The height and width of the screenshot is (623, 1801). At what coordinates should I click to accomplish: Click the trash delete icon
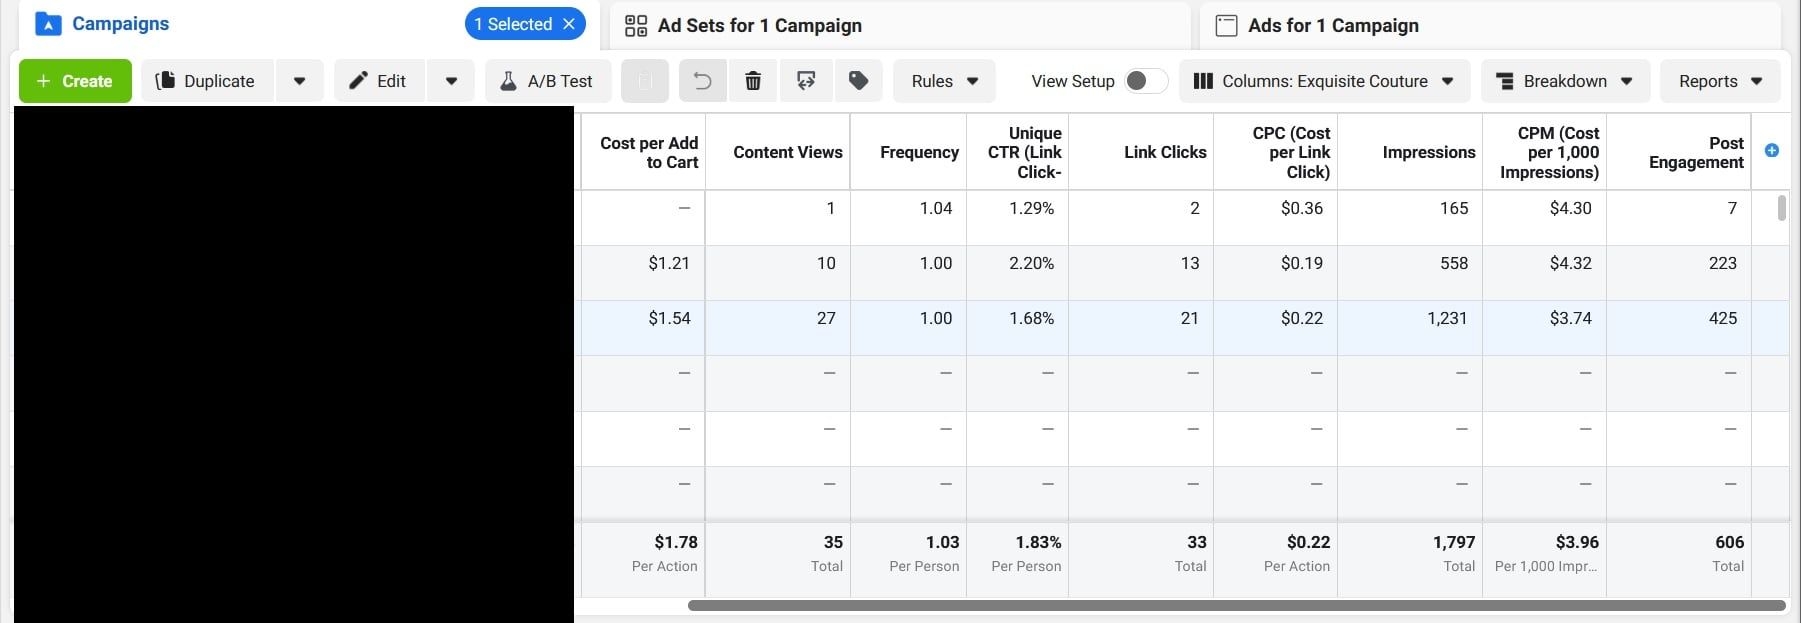754,81
